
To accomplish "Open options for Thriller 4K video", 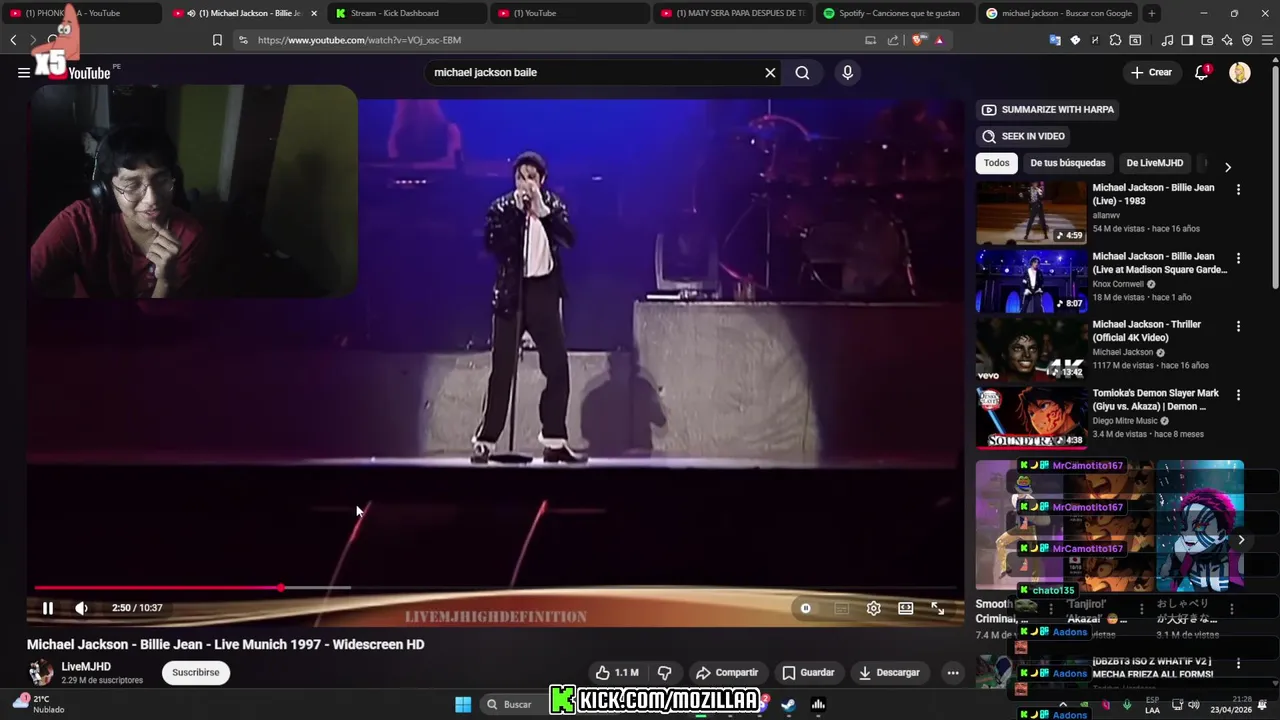I will click(1238, 326).
